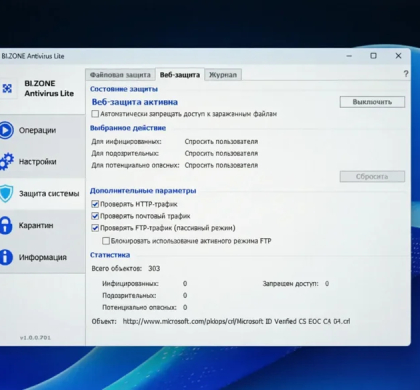Screen dimensions: 420x390
Task: Close the BI.ZONE Antivirus Lite window
Action: (398, 56)
